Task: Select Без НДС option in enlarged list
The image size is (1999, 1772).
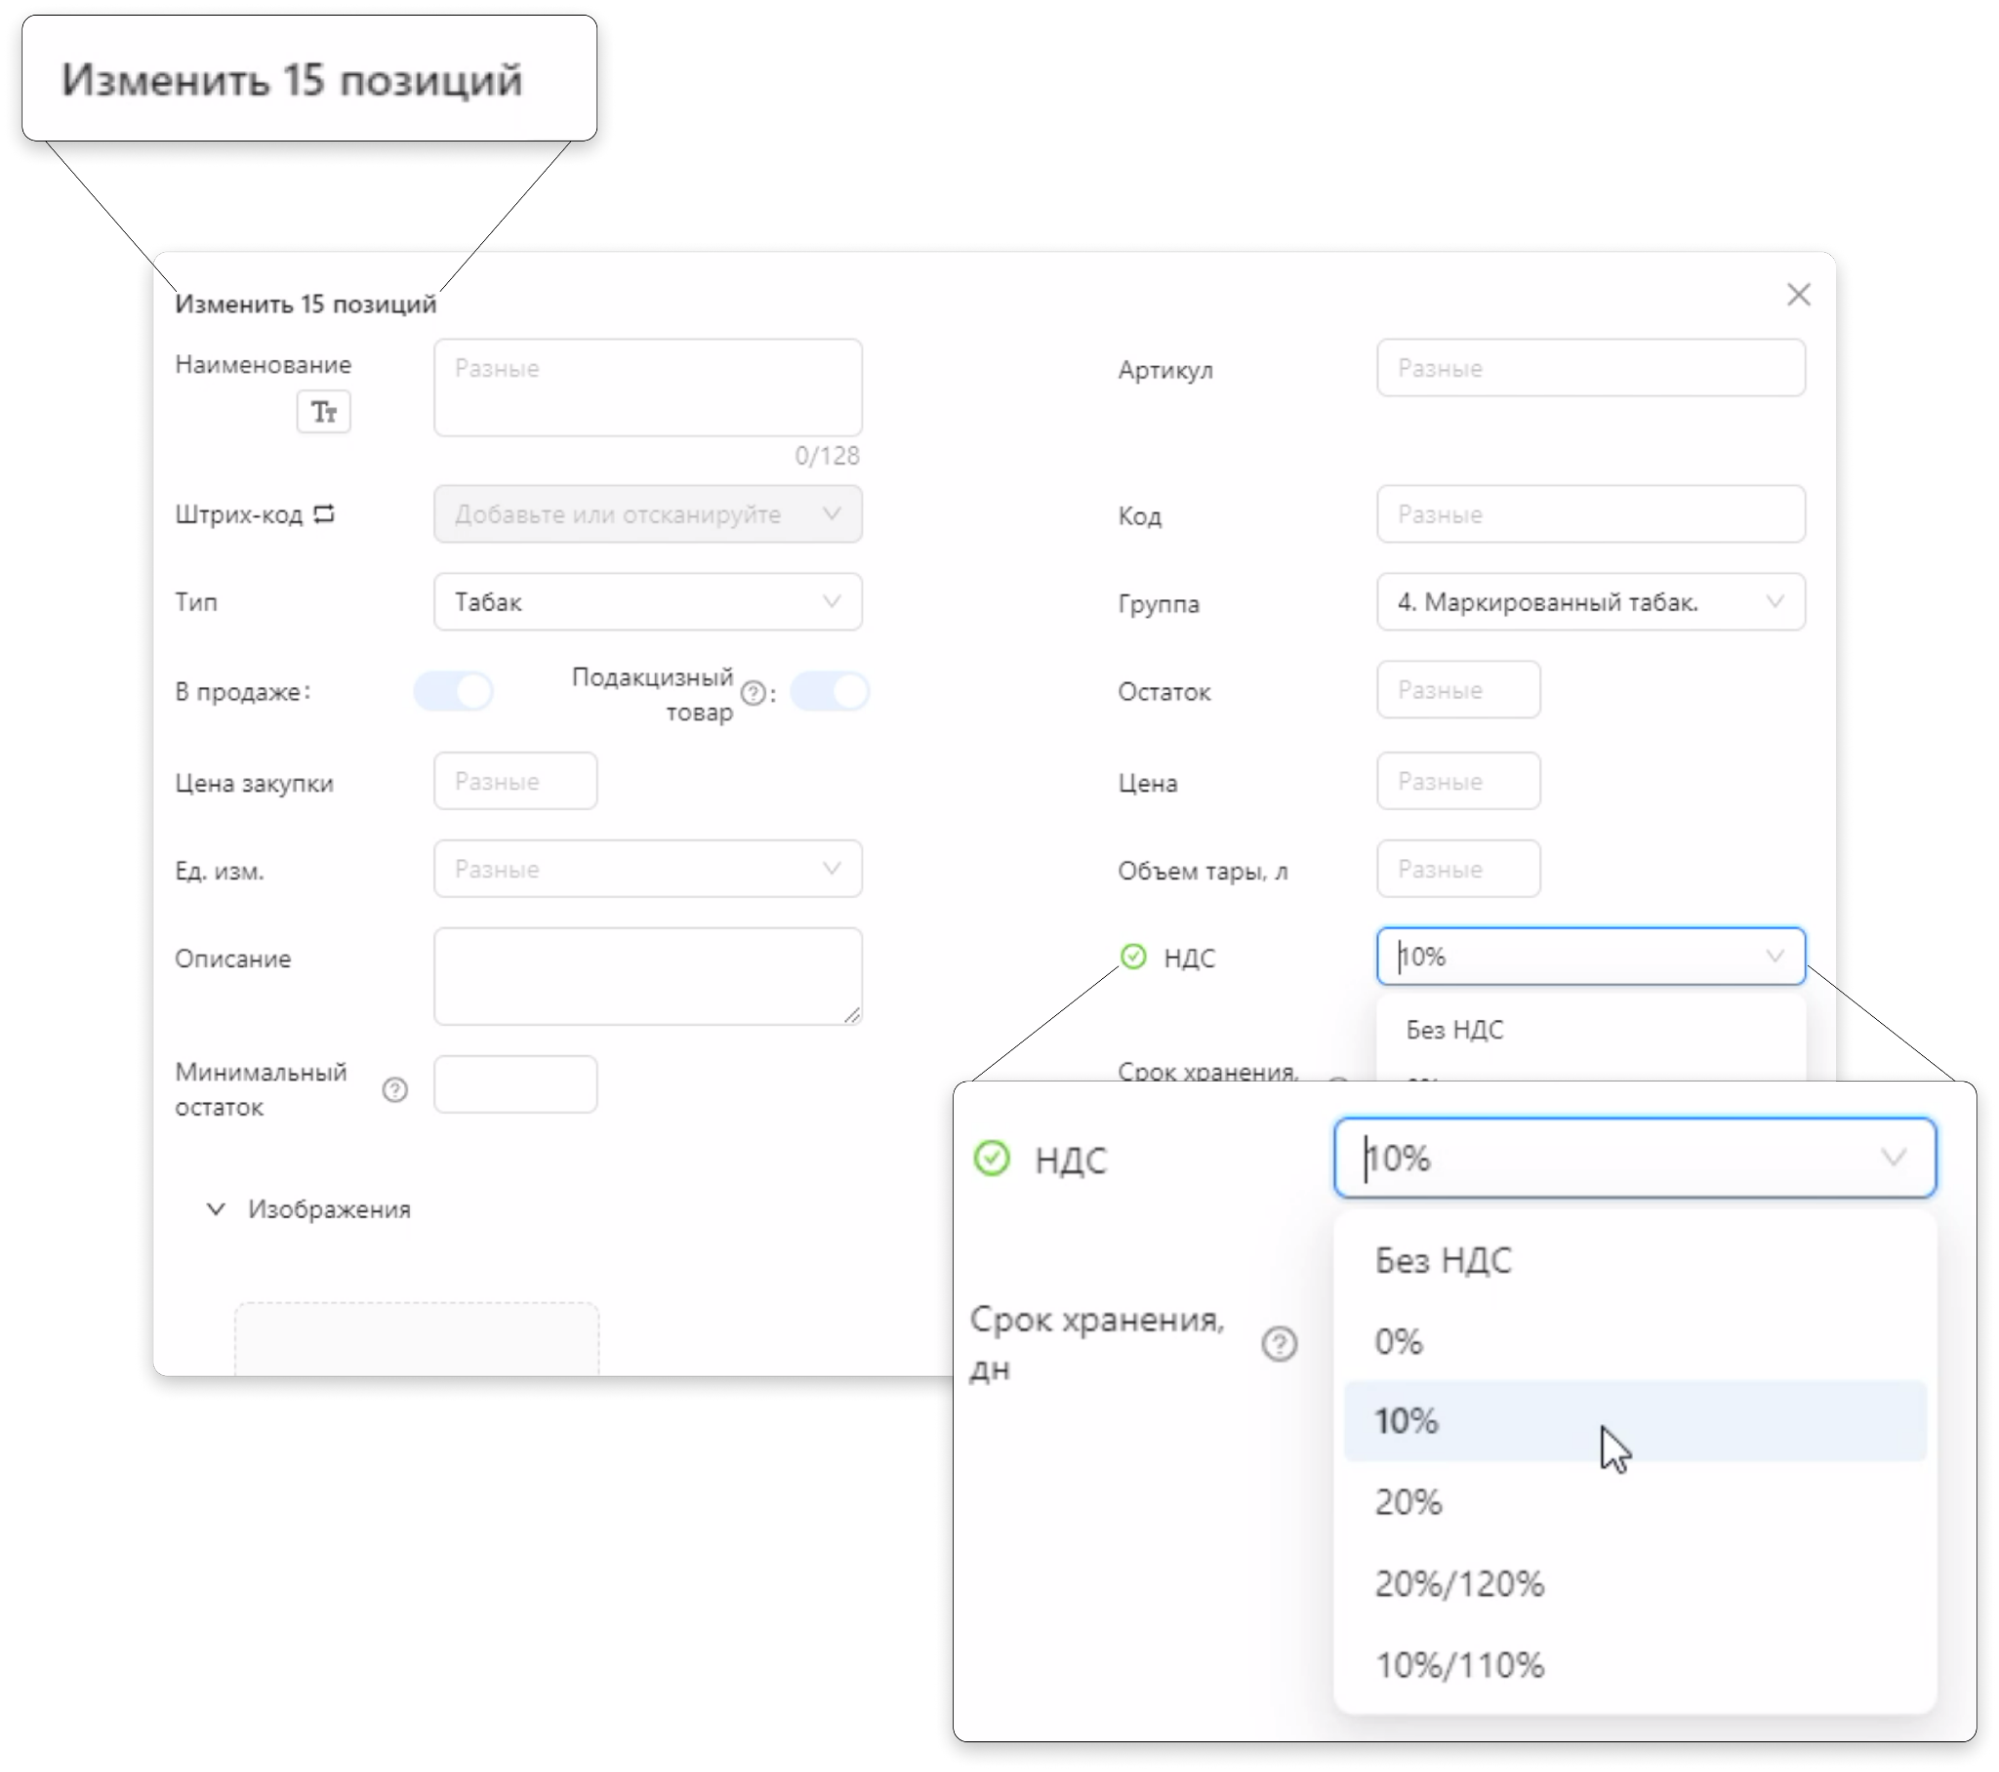Action: click(x=1443, y=1261)
